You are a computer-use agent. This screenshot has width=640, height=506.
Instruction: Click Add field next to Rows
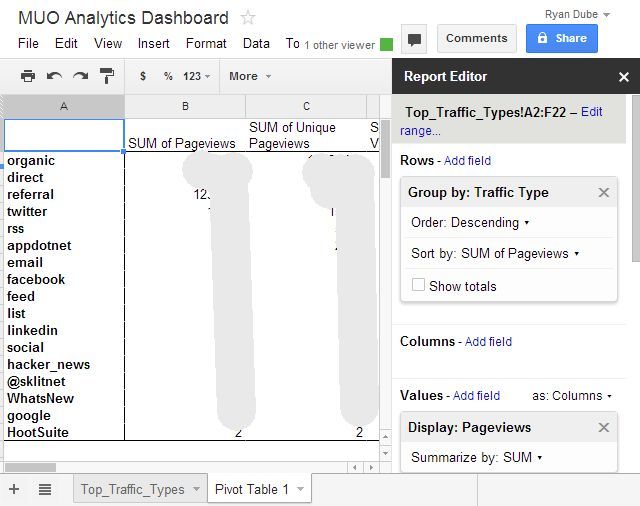[x=467, y=161]
